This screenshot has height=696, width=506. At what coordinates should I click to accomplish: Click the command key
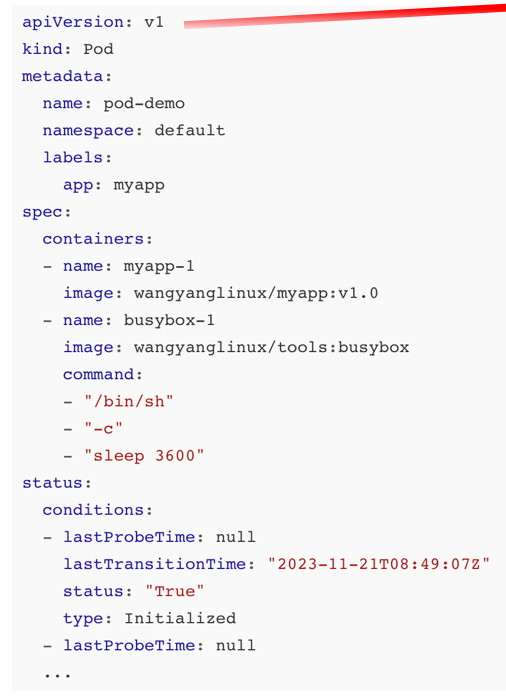99,375
